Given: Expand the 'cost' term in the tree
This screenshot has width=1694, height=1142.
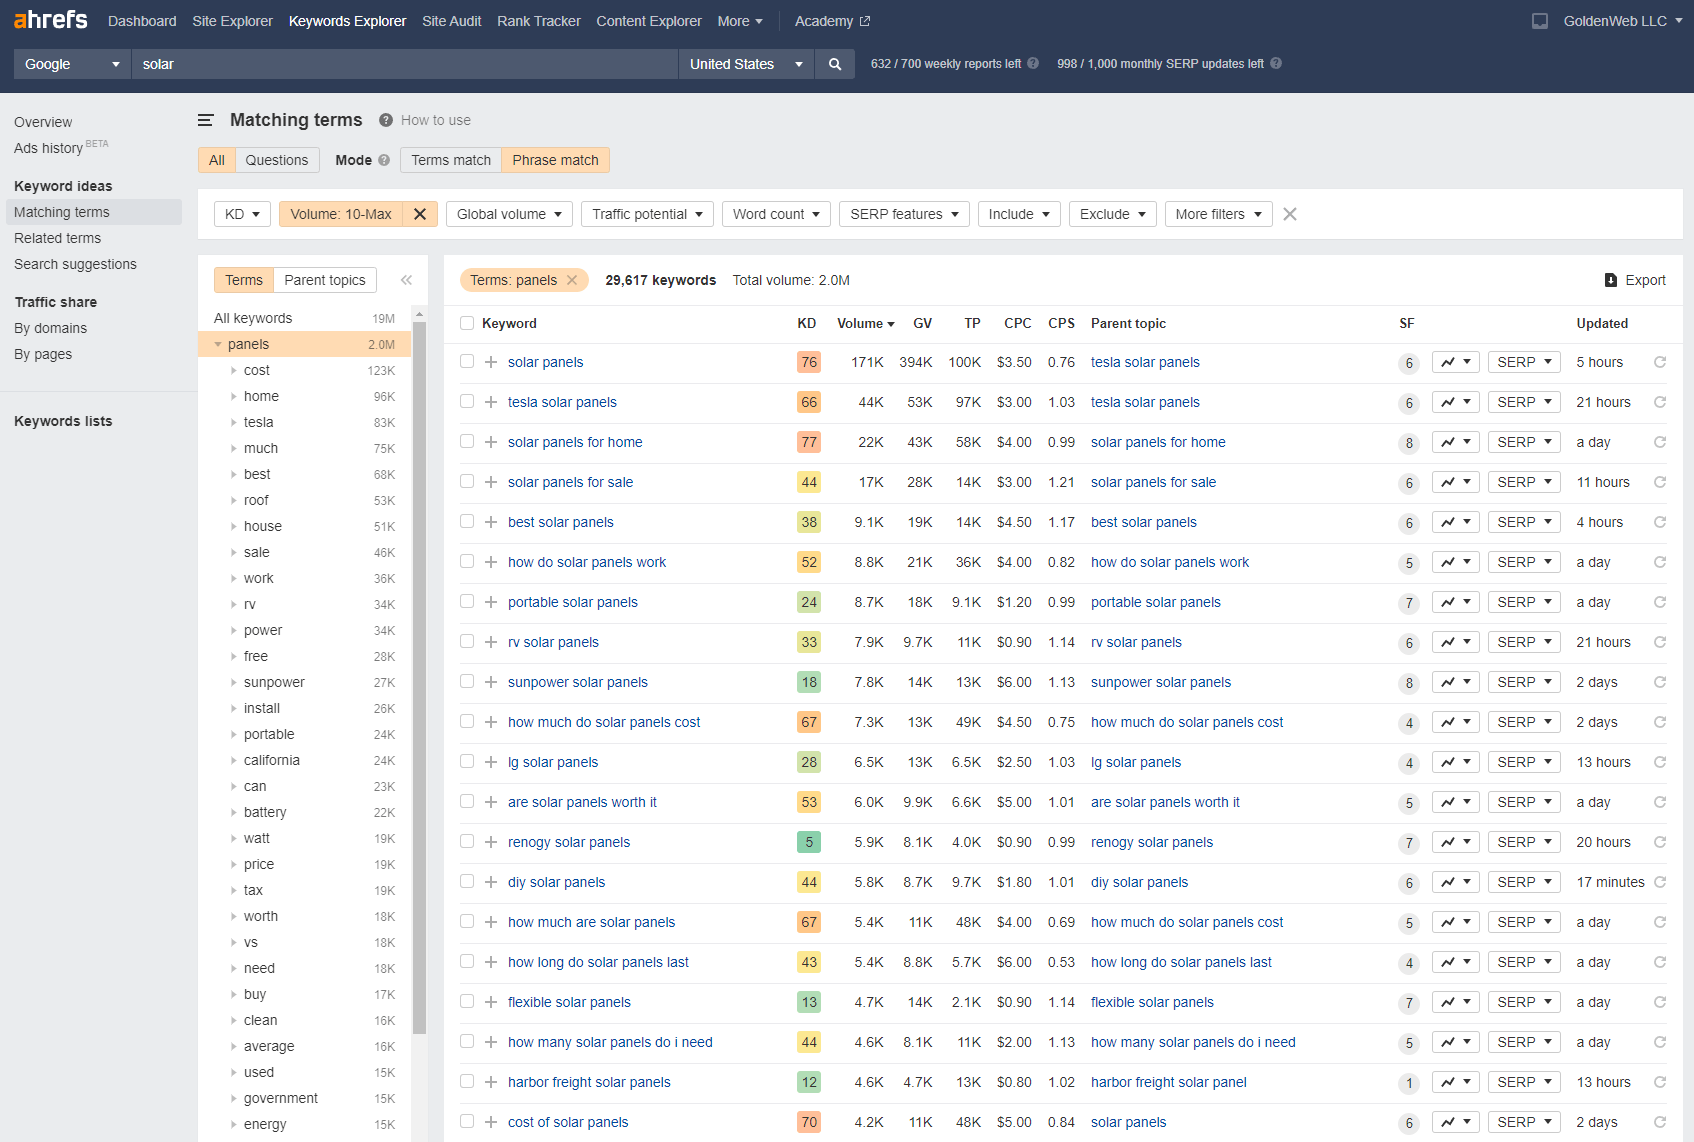Looking at the screenshot, I should click(x=234, y=370).
